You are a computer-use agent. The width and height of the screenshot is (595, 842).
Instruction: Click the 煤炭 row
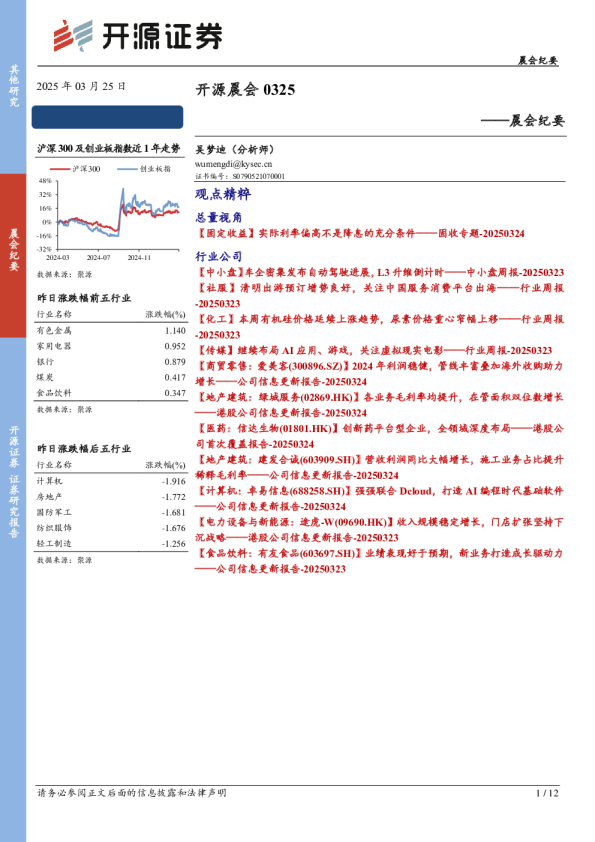(111, 378)
